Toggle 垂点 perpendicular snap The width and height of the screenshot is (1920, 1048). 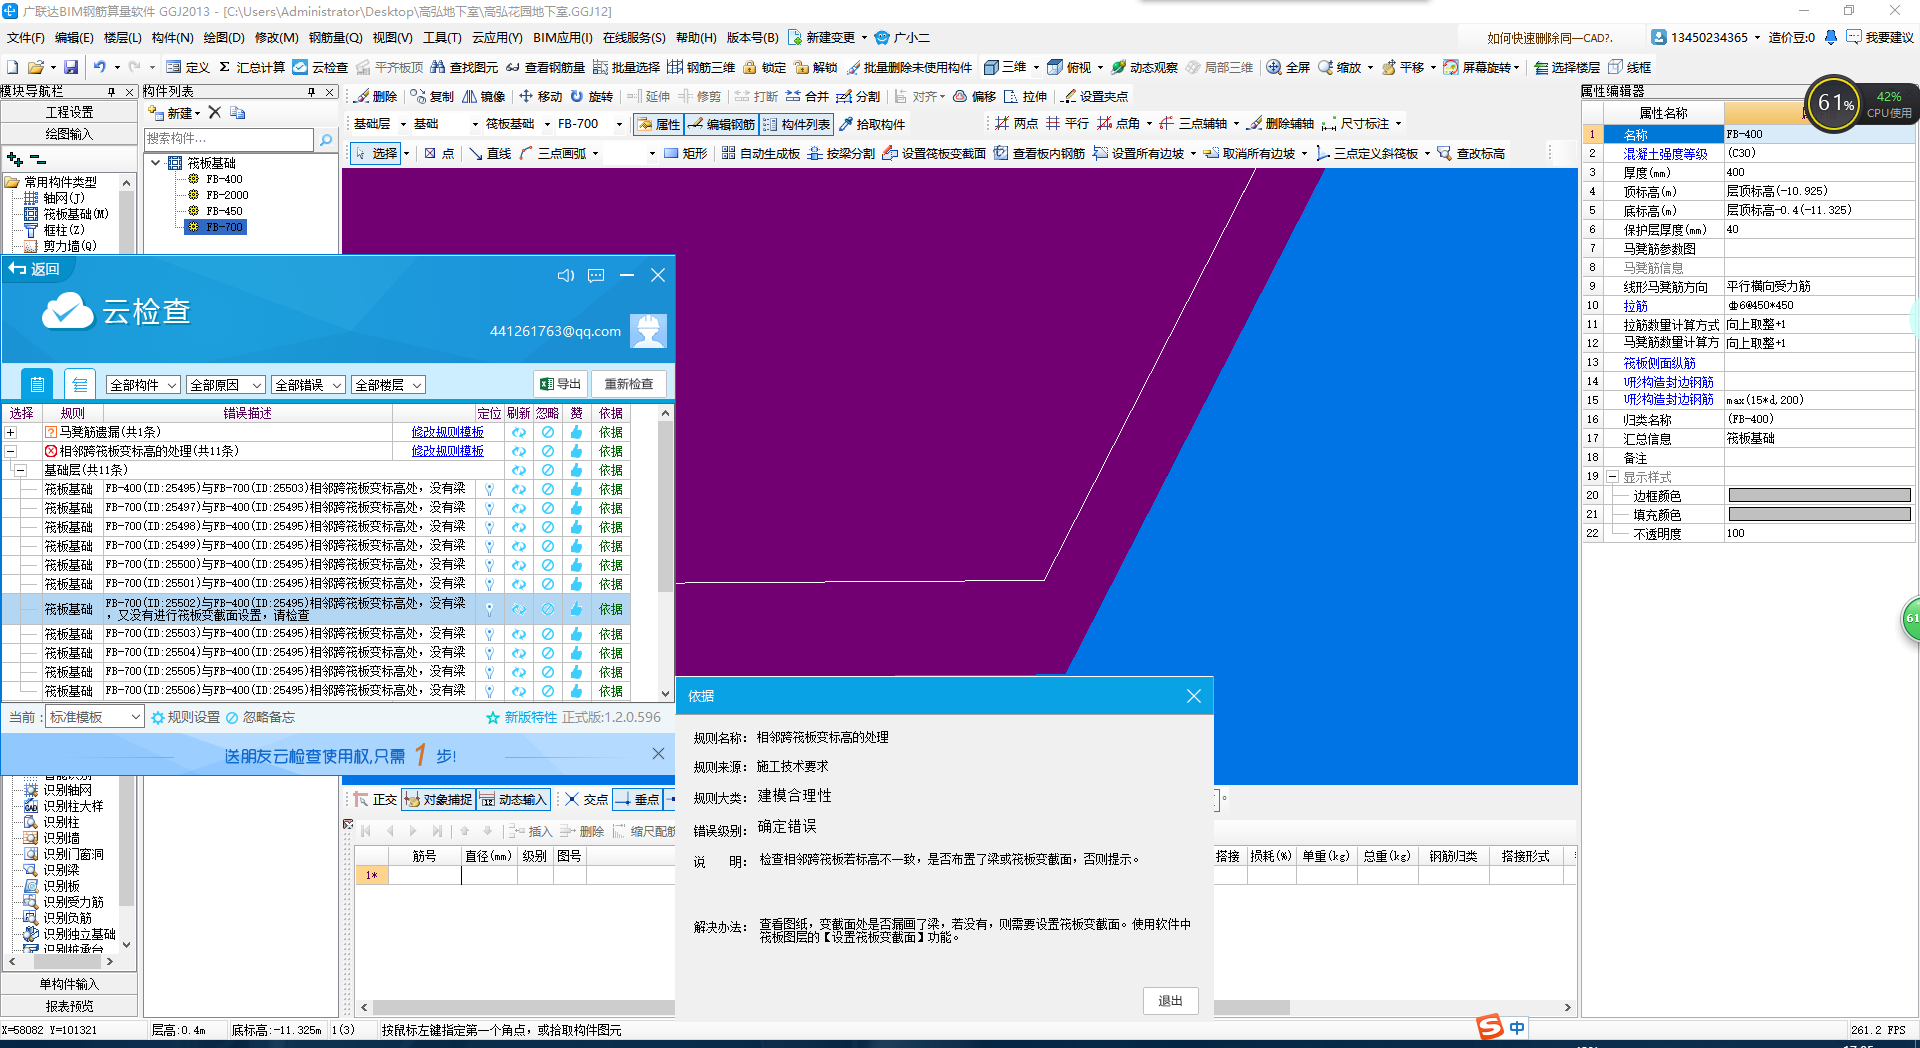(x=637, y=799)
